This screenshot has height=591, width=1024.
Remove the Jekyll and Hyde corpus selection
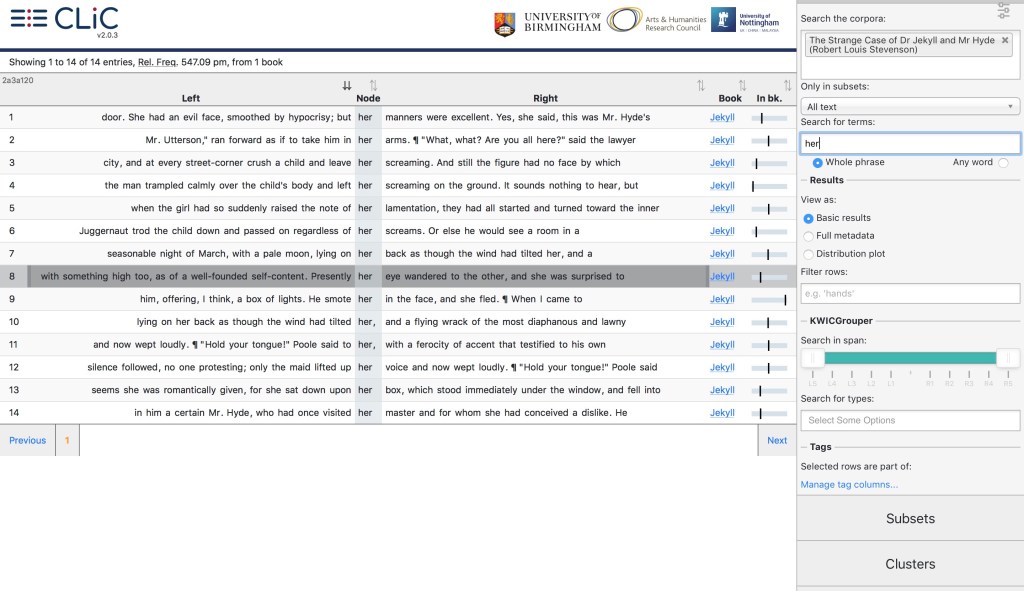tap(1005, 40)
